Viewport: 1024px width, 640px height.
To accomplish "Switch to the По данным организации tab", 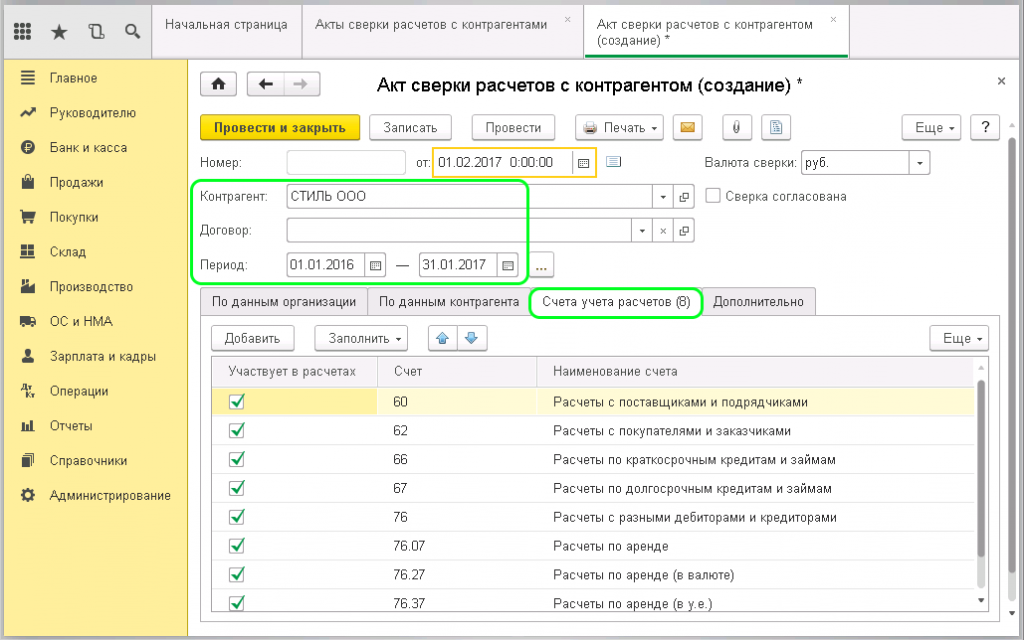I will click(x=284, y=301).
